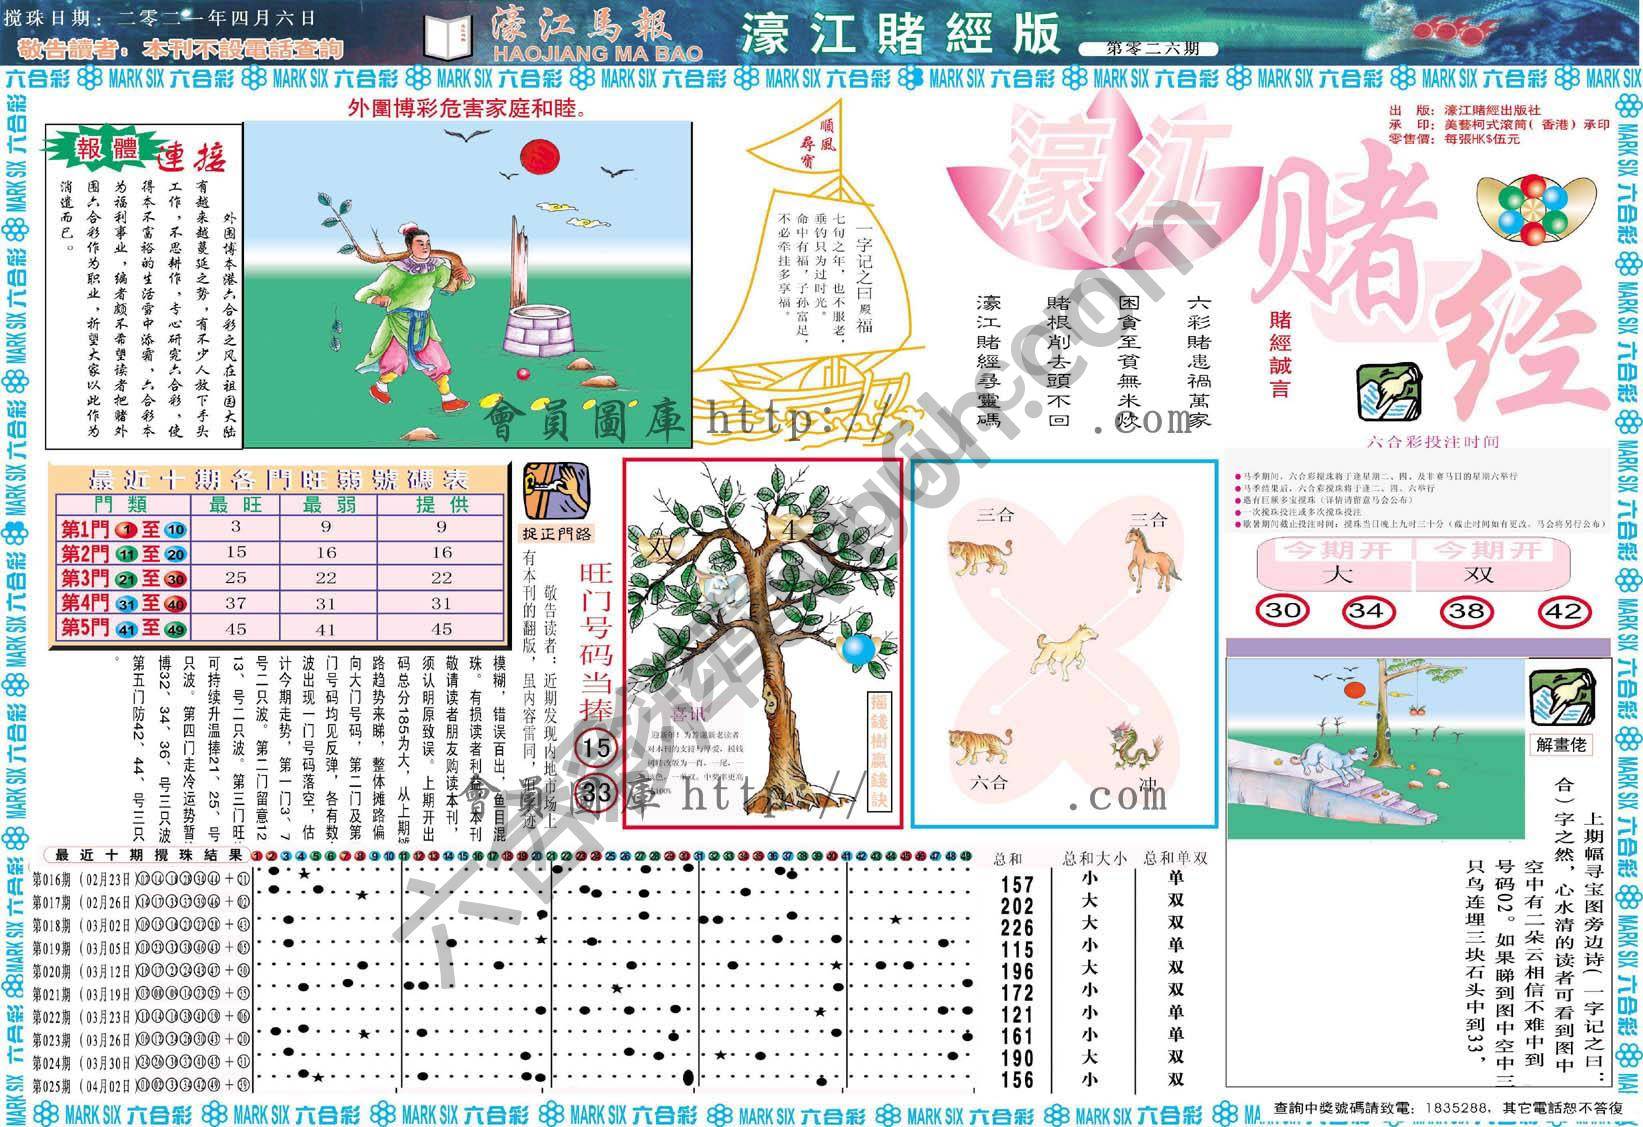1643x1127 pixels.
Task: Open the man-and-well cartoon illustration
Action: 468,284
